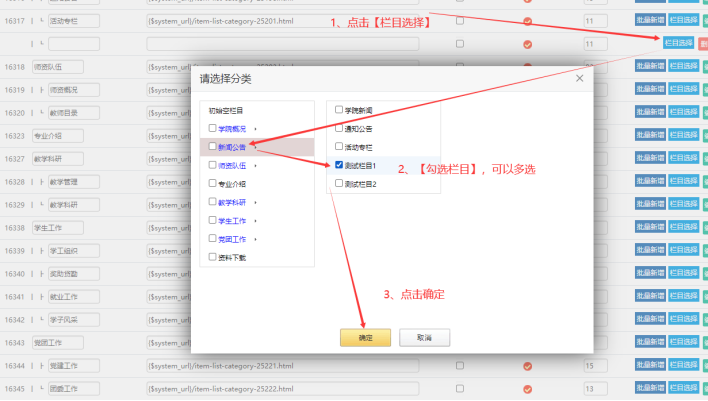Expand the 学生工作 category arrow
This screenshot has width=708, height=401.
coord(255,221)
